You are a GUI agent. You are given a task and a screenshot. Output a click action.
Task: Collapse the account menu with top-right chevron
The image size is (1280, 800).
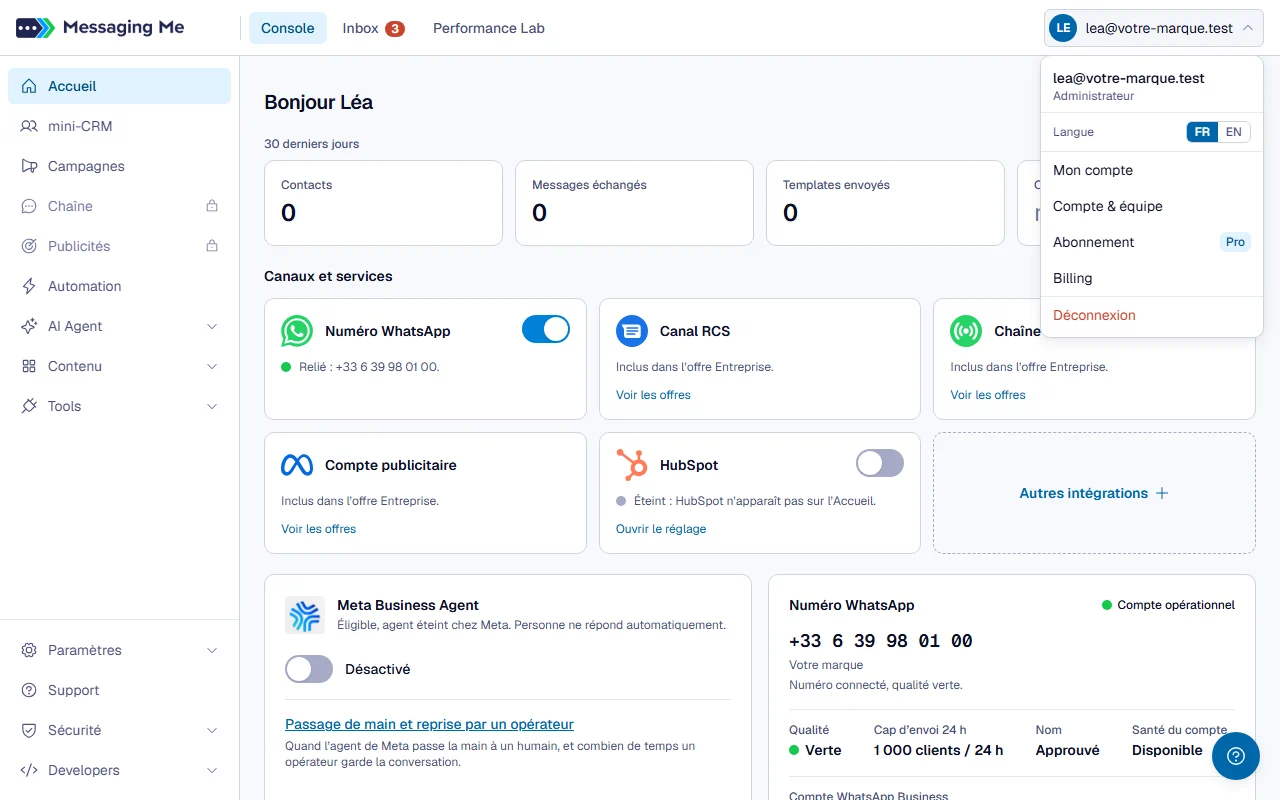[1248, 28]
